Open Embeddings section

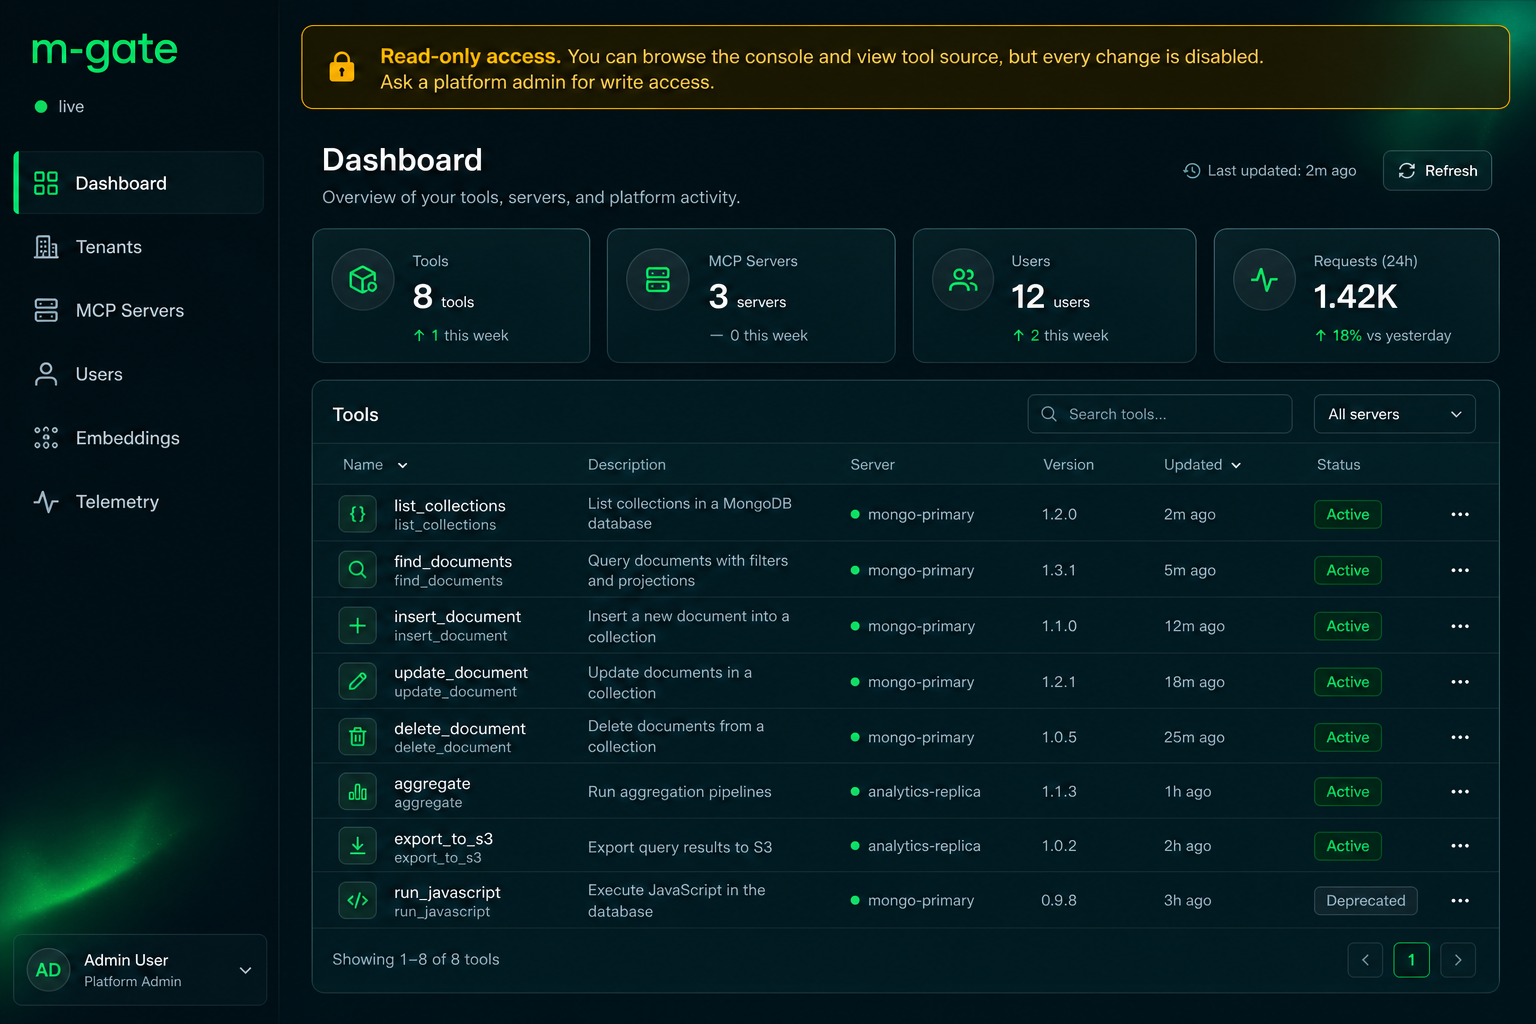pyautogui.click(x=139, y=438)
